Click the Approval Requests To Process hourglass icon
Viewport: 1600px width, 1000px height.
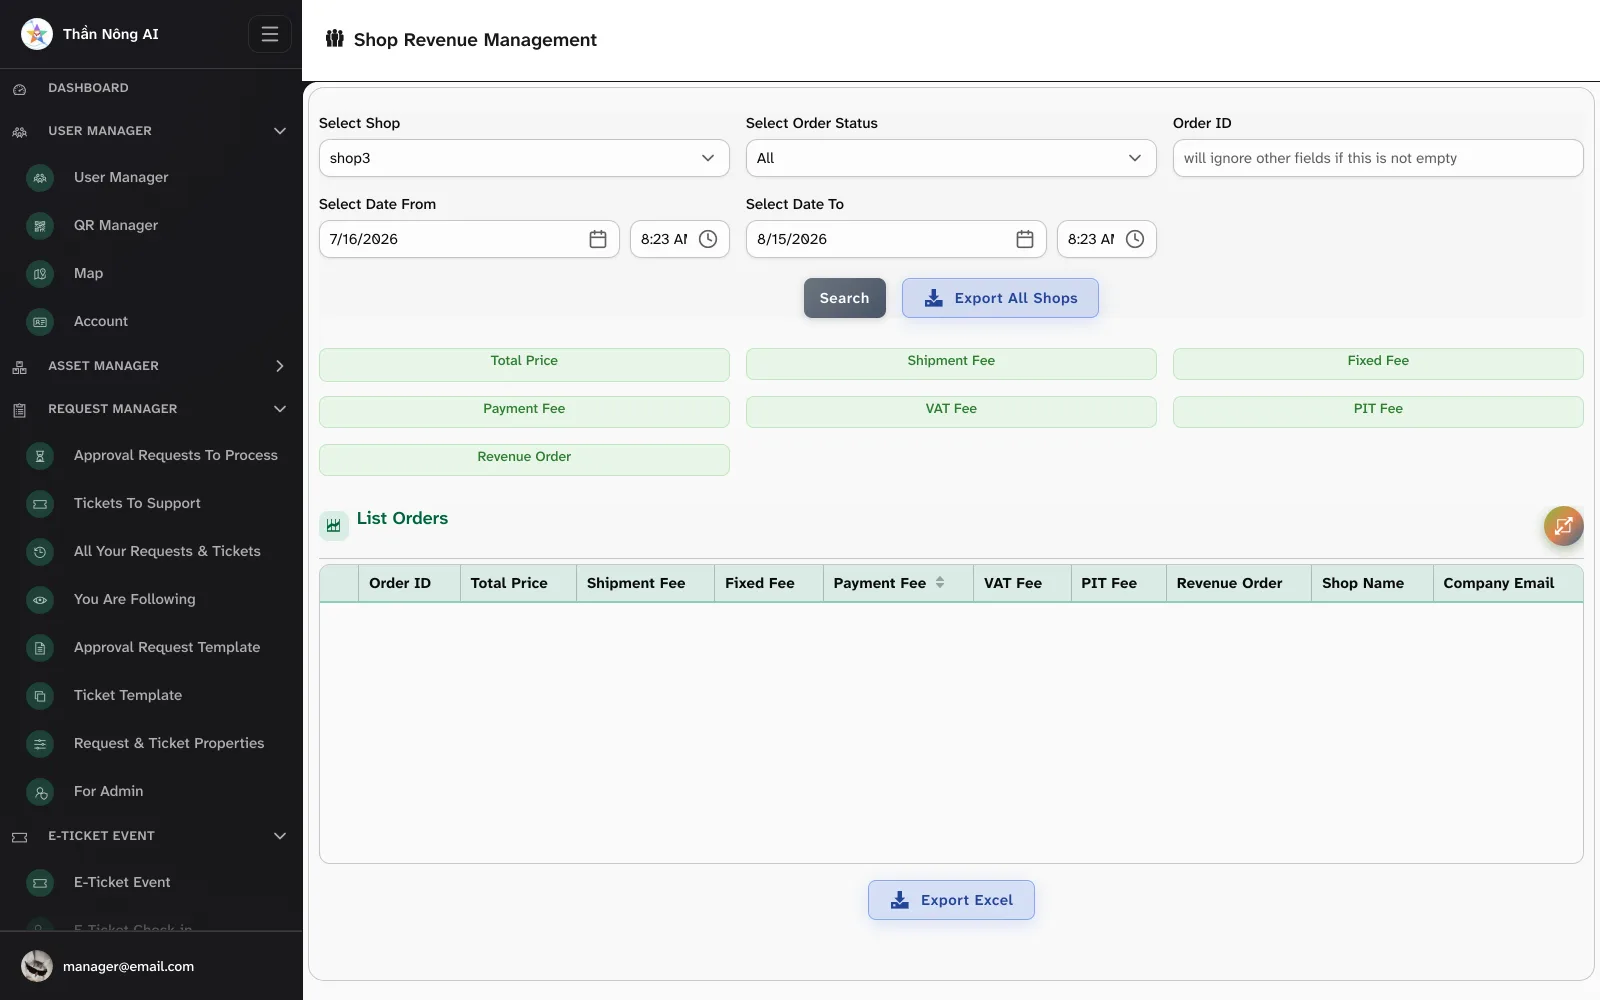[x=40, y=456]
